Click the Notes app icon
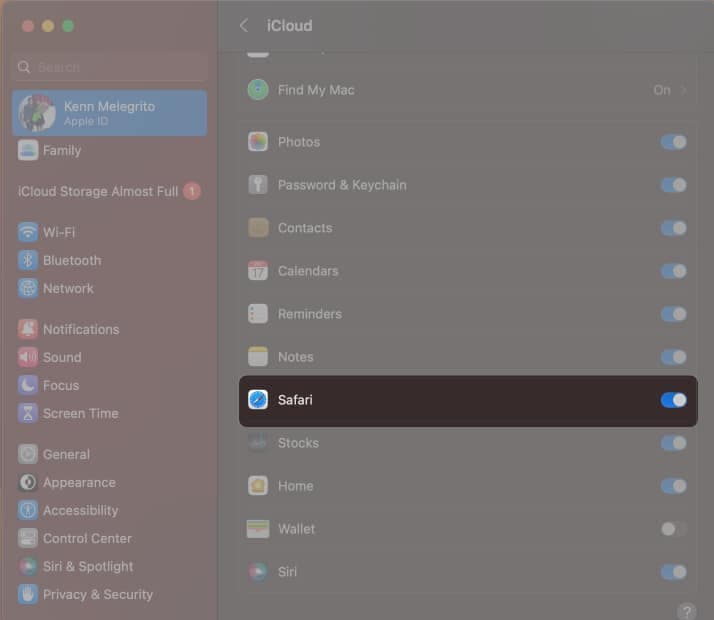714x620 pixels. tap(258, 357)
